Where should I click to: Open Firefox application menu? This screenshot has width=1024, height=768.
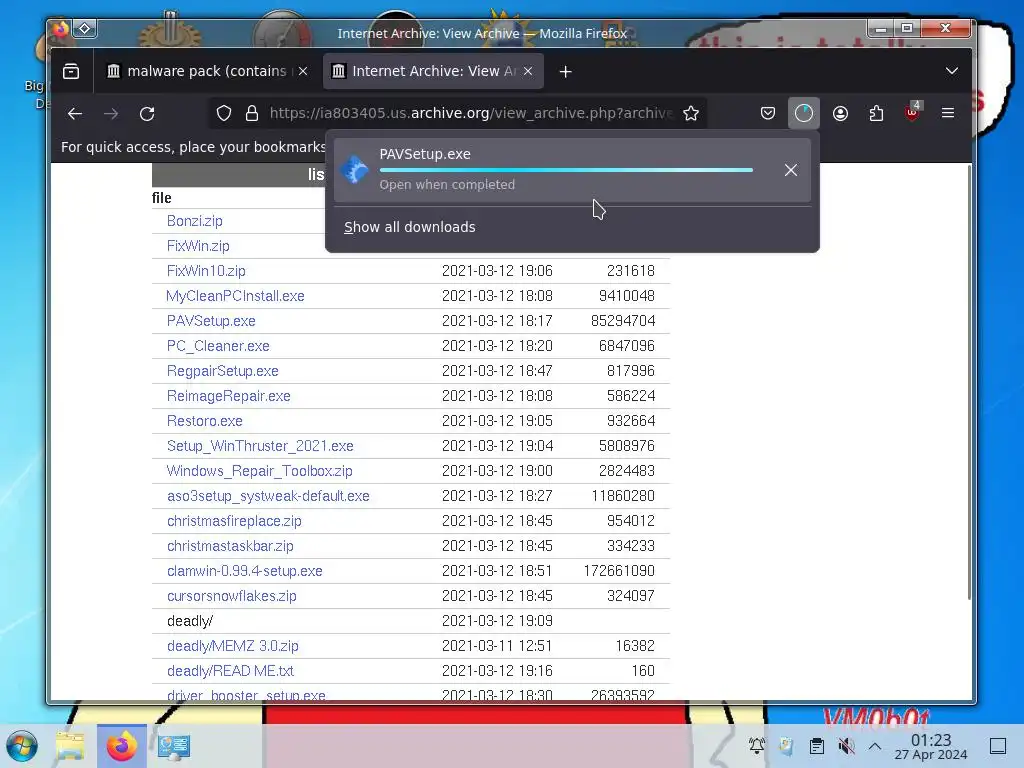[948, 114]
